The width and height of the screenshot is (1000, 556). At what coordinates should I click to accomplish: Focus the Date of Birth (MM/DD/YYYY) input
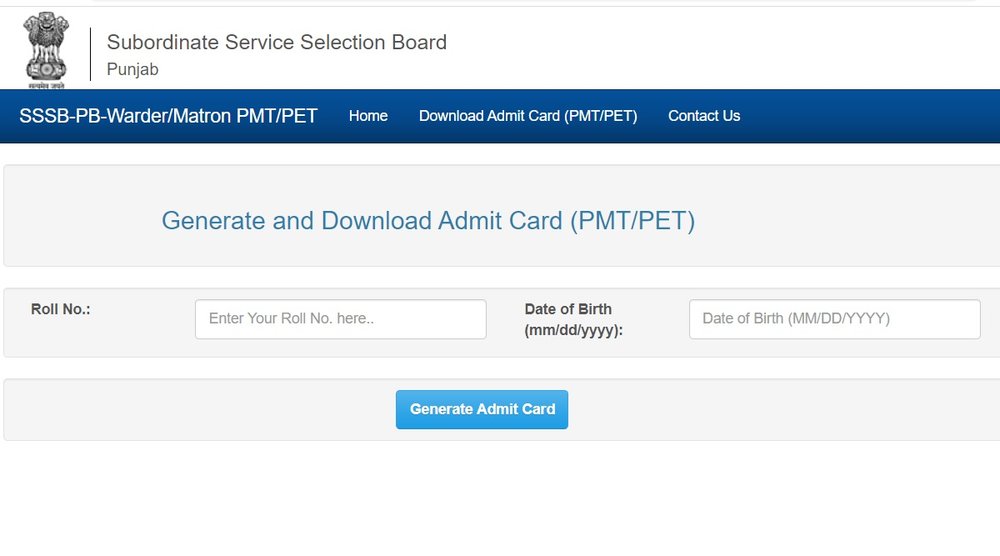pos(834,319)
